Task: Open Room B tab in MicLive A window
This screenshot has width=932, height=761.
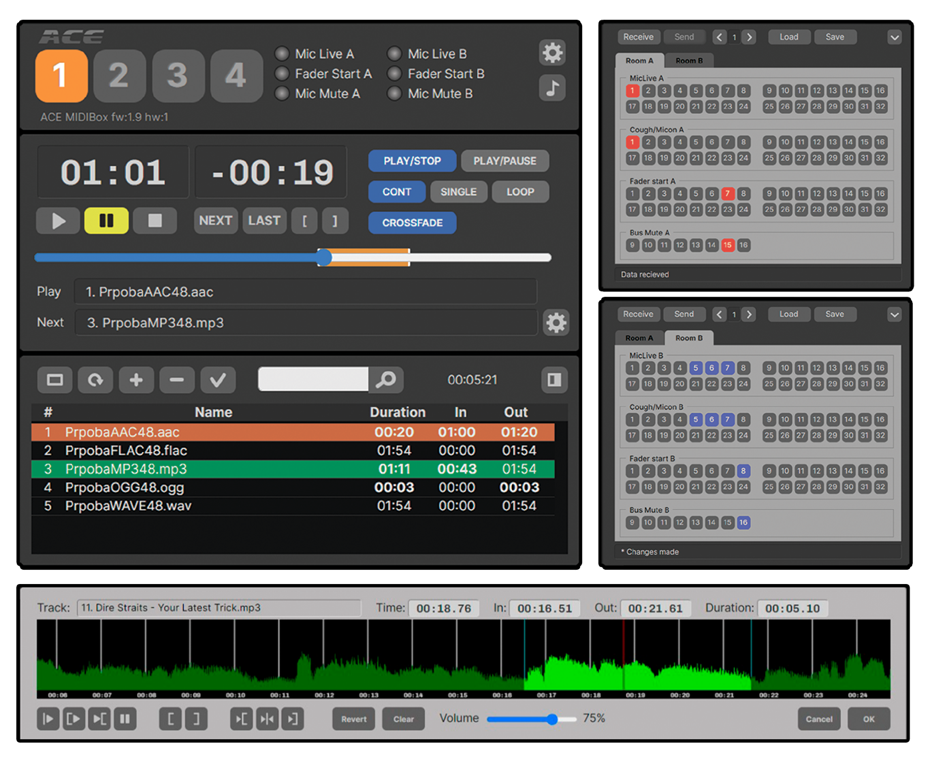Action: coord(689,61)
